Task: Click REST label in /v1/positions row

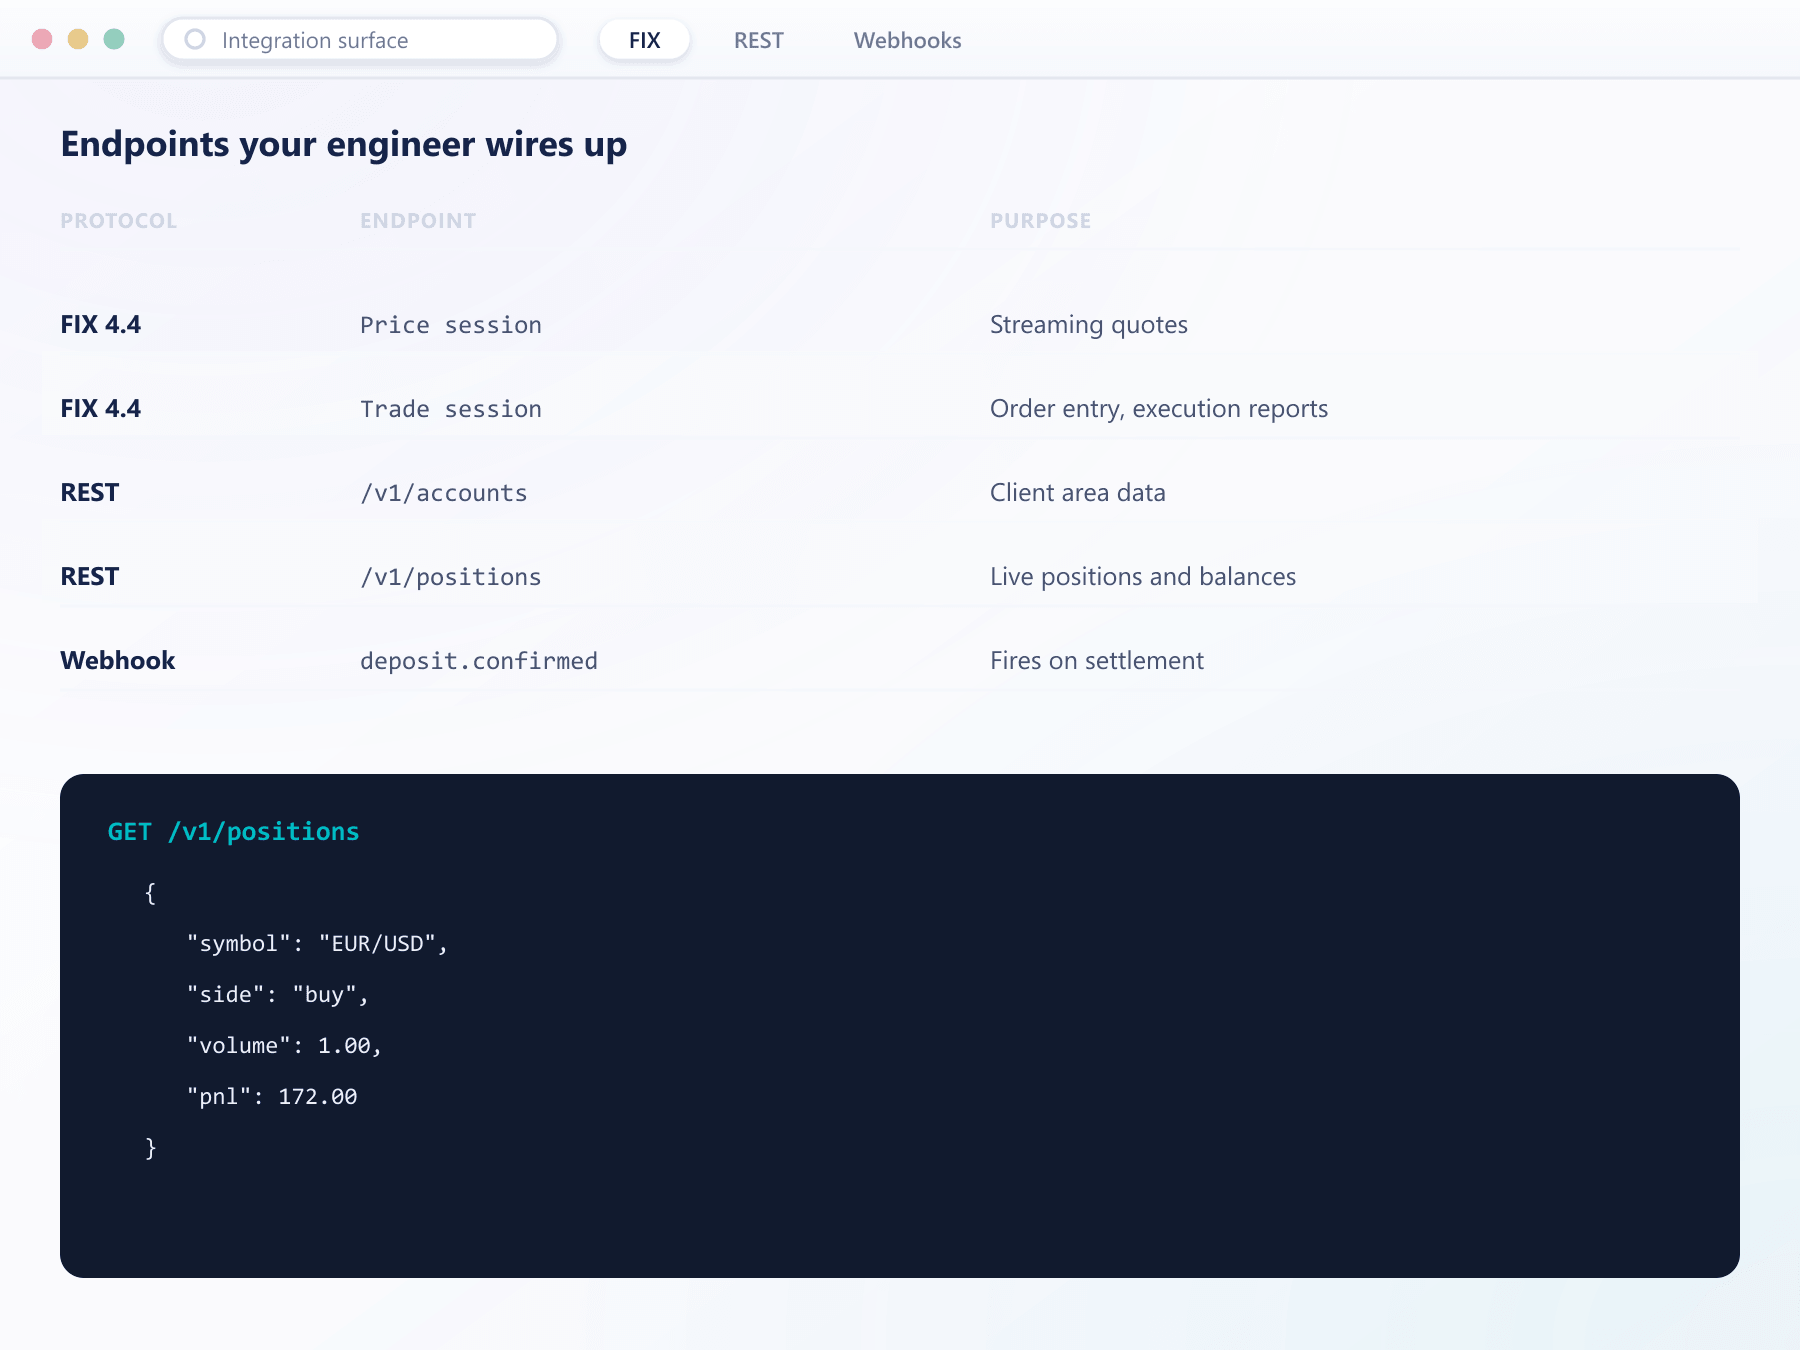Action: pos(90,577)
